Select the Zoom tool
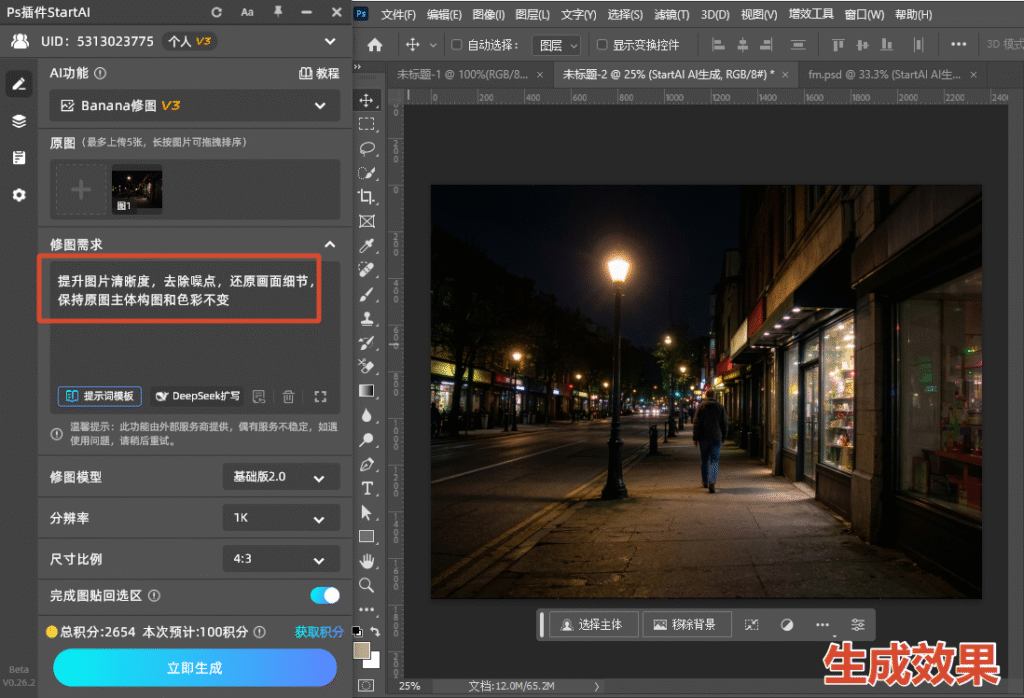The height and width of the screenshot is (698, 1024). [366, 585]
